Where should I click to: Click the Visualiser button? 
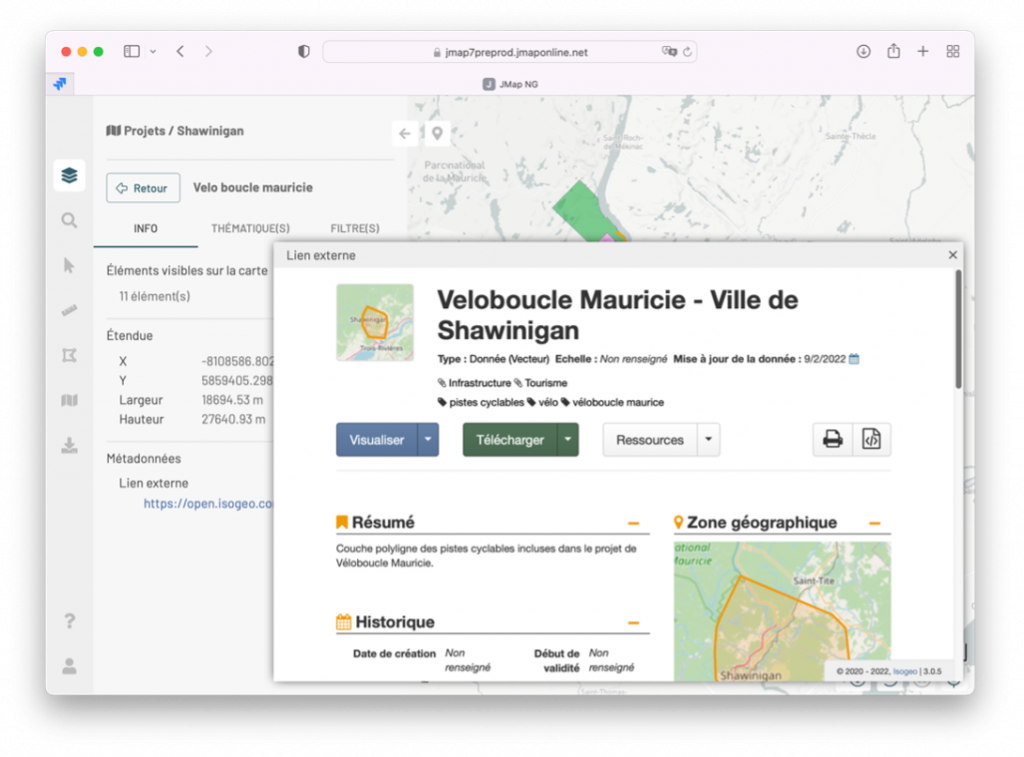click(377, 440)
